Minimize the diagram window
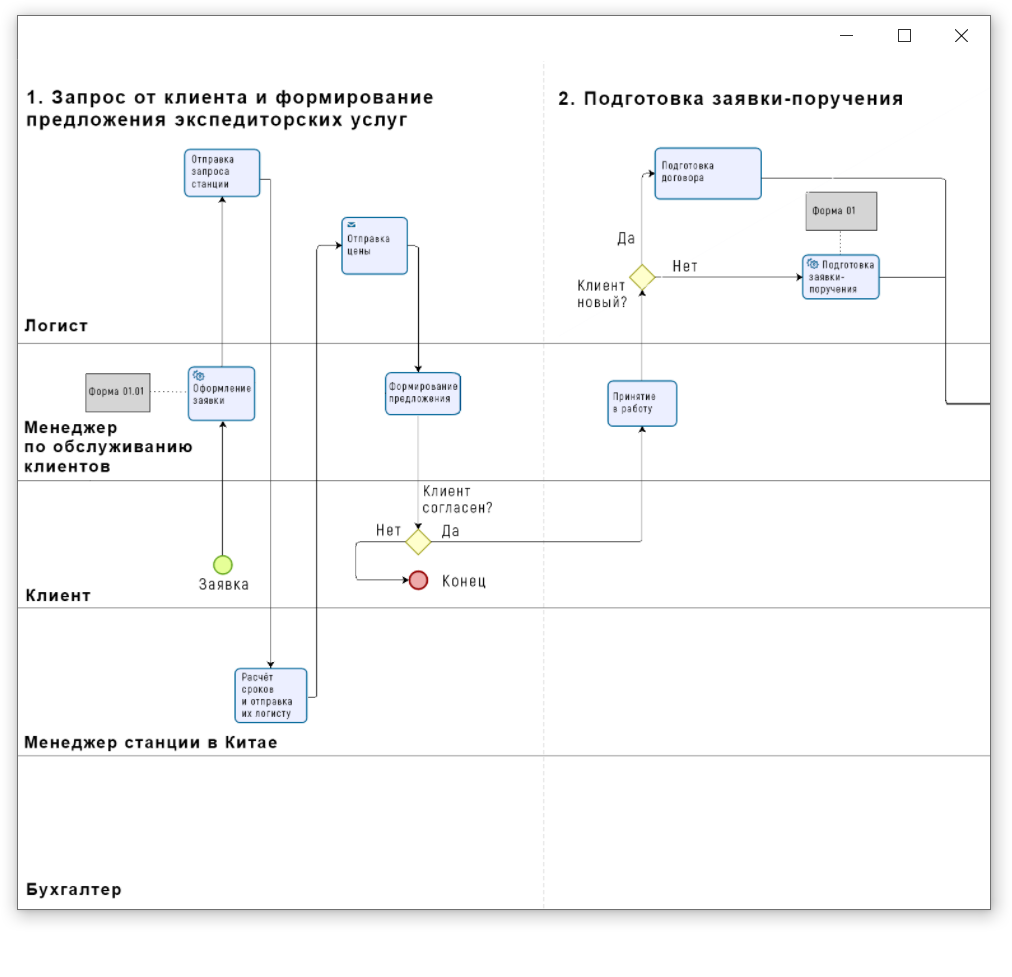Image resolution: width=1012 pixels, height=977 pixels. pos(847,36)
